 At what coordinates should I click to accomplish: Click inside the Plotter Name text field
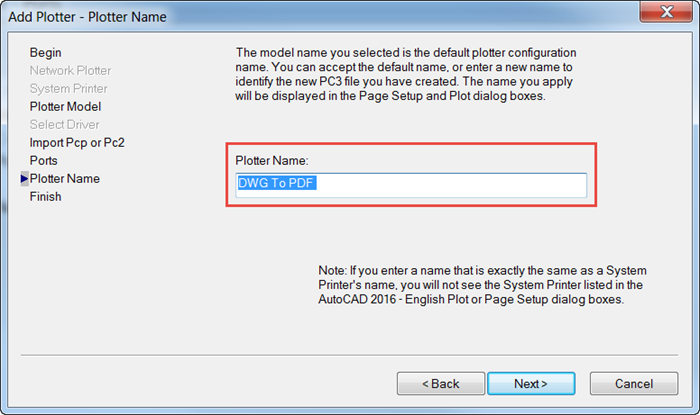(411, 185)
